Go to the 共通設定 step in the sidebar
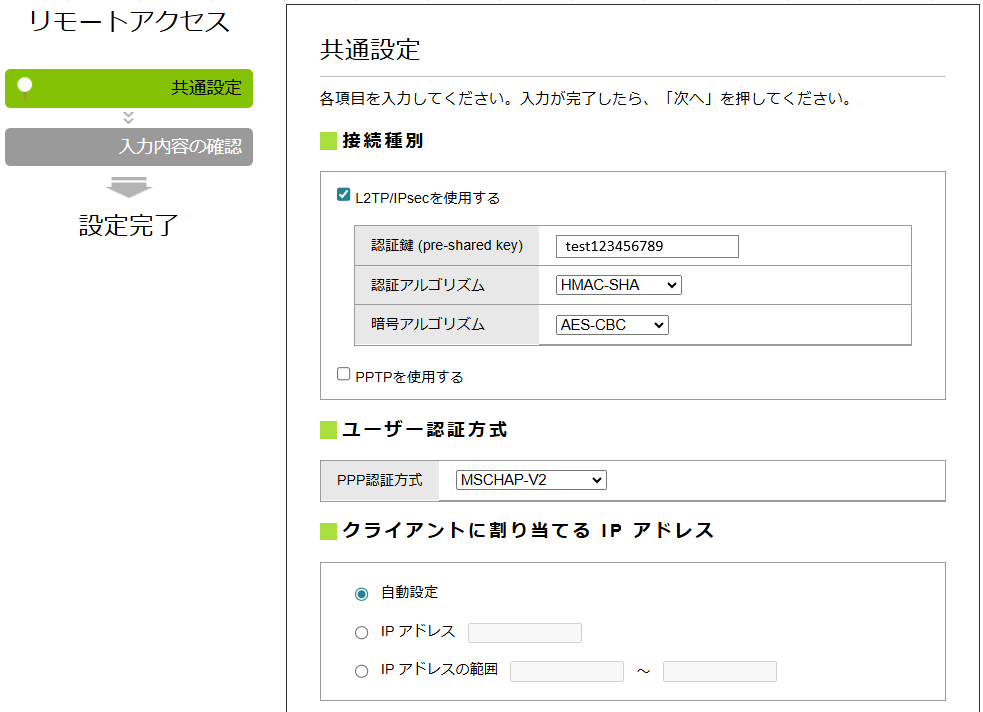The image size is (983, 712). (x=129, y=88)
